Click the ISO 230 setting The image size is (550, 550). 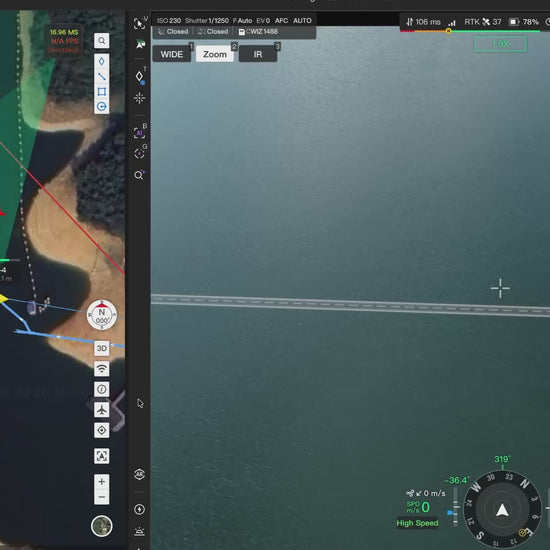169,21
